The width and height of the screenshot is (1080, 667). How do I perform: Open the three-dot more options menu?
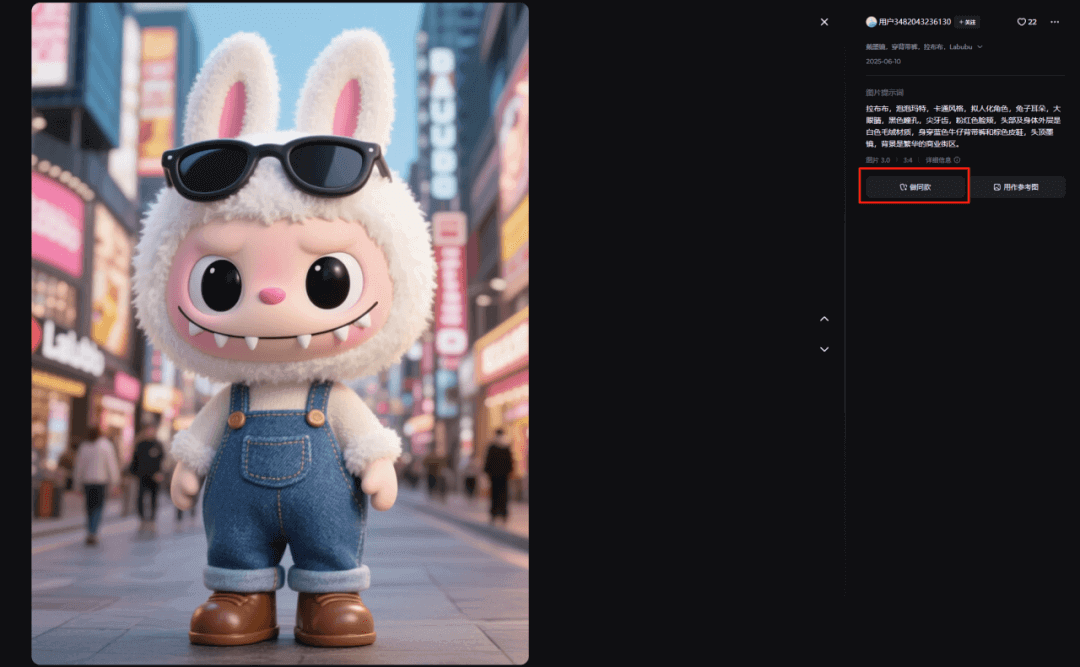pos(1054,22)
